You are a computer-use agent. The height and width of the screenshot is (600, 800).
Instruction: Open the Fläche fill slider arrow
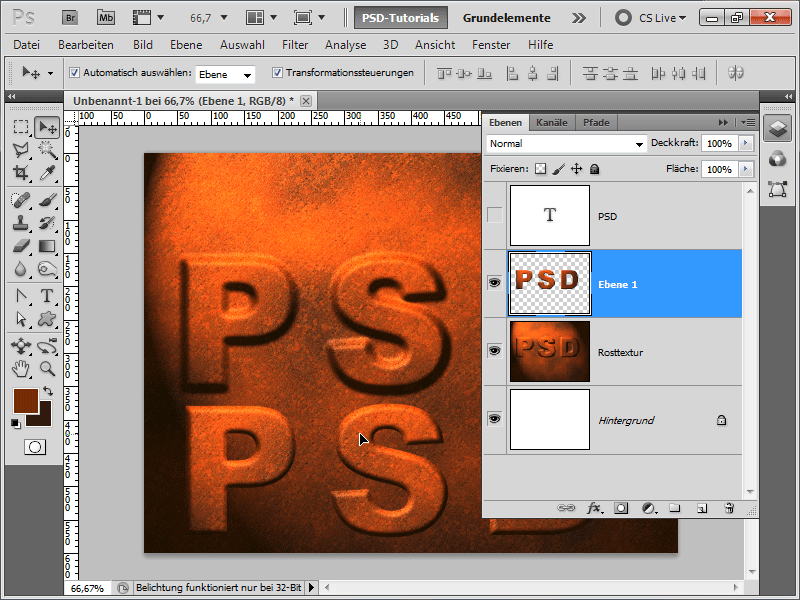[746, 169]
